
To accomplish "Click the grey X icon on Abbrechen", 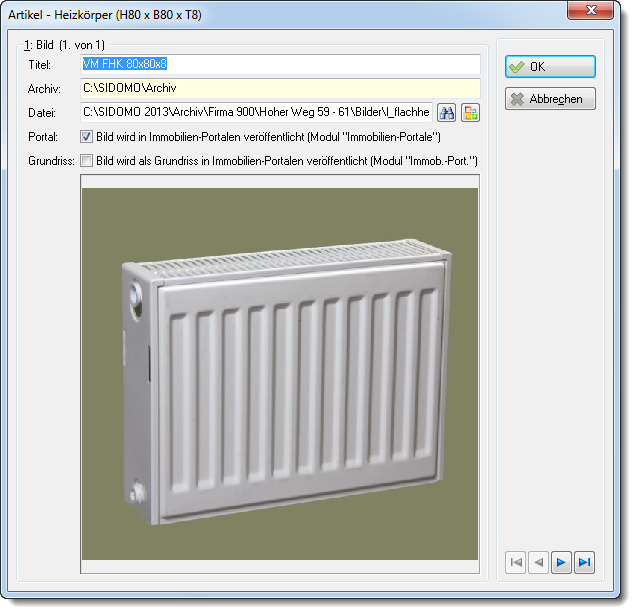I will click(517, 99).
